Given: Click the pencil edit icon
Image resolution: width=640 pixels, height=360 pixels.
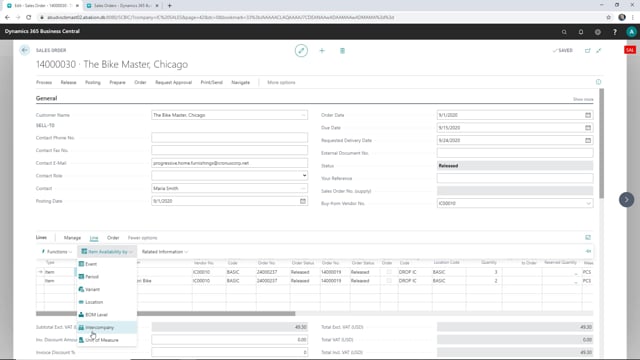Looking at the screenshot, I should point(301,51).
